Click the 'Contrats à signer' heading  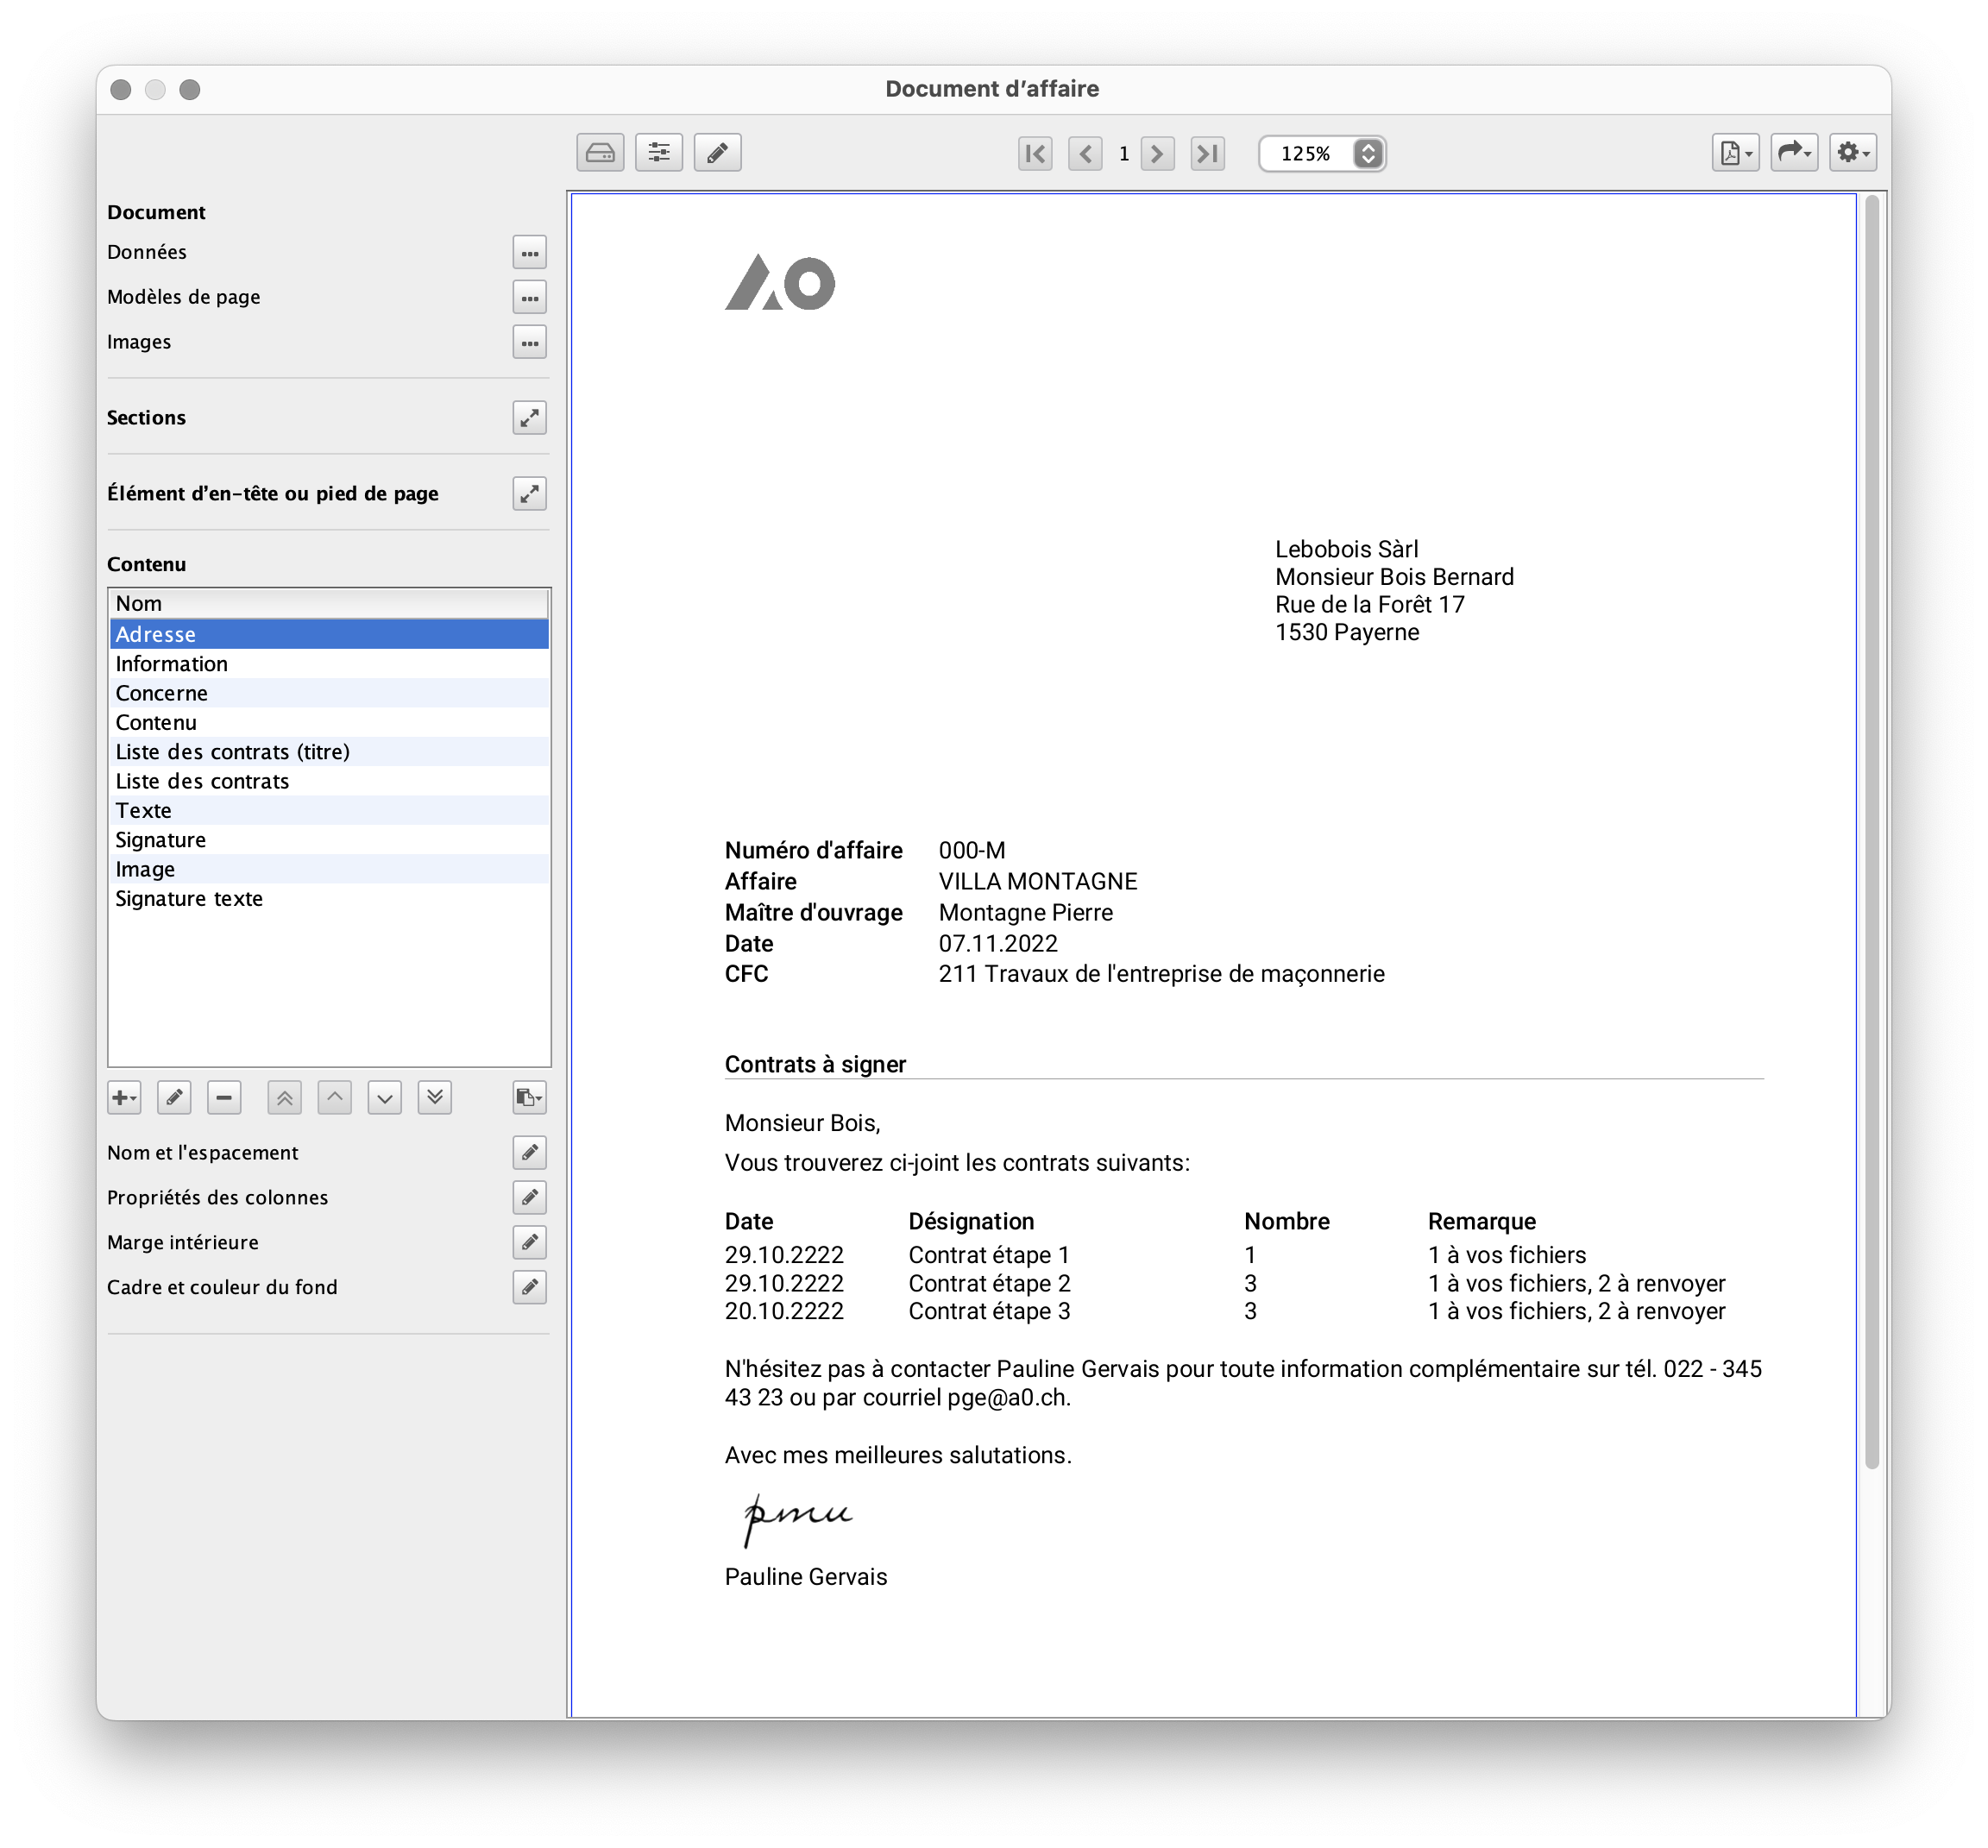point(815,1064)
